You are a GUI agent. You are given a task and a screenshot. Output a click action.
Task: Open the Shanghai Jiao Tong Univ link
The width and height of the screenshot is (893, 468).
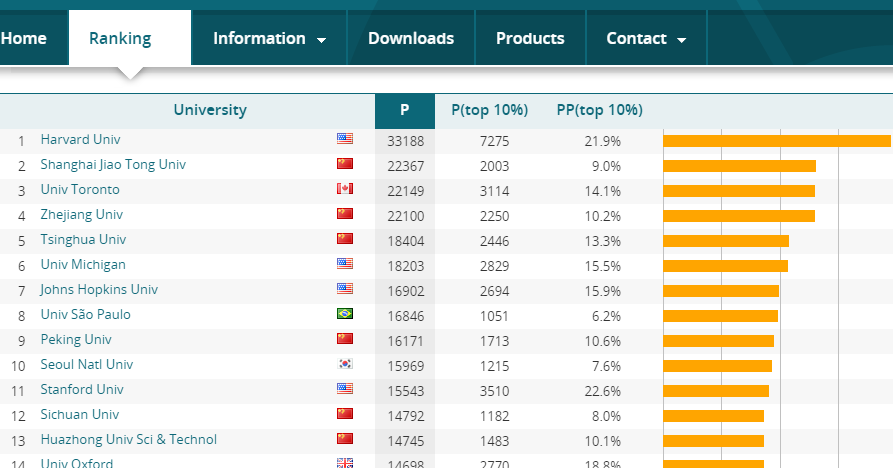click(x=113, y=165)
